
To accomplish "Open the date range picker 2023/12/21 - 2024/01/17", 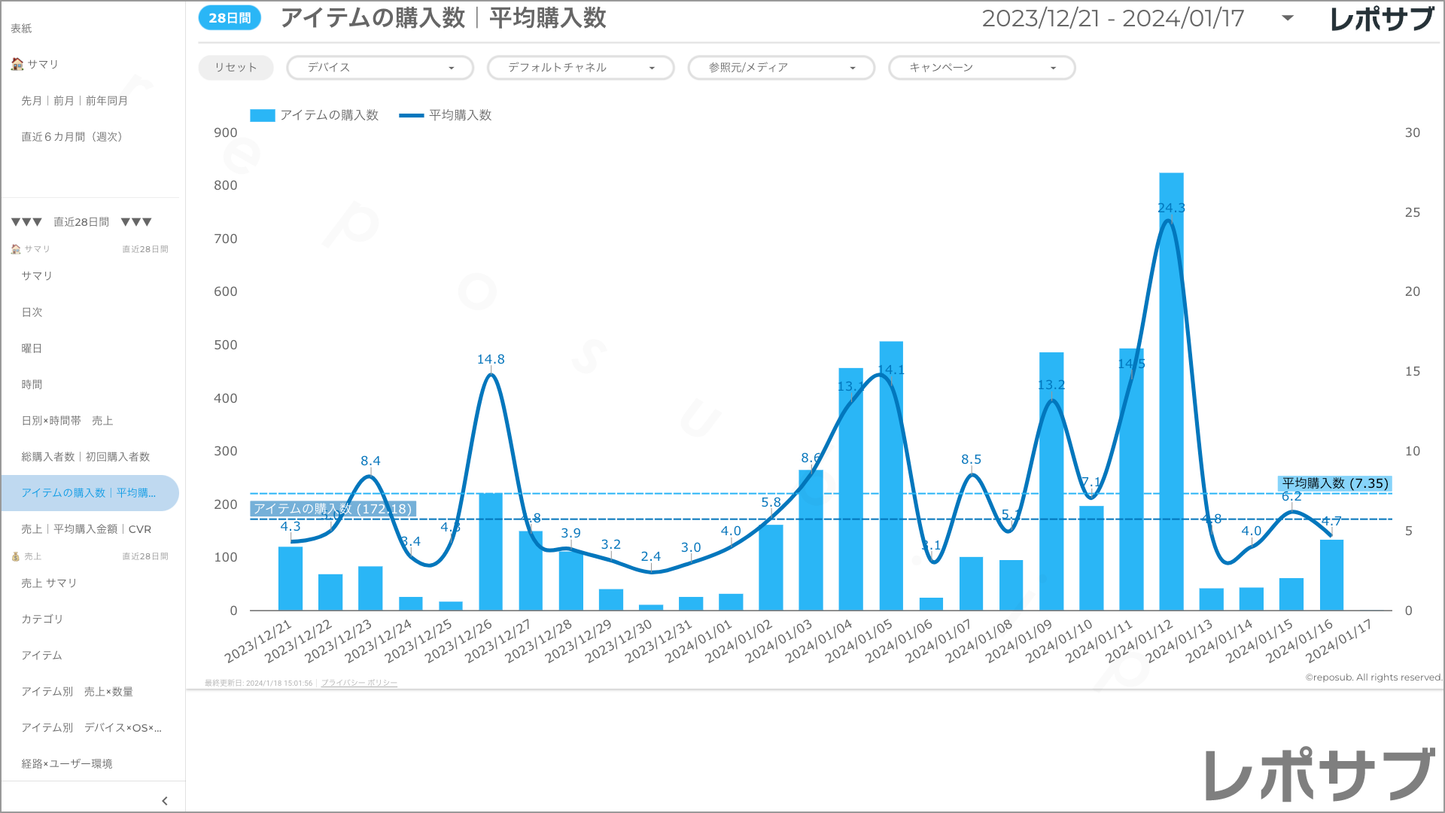I will [x=1137, y=19].
